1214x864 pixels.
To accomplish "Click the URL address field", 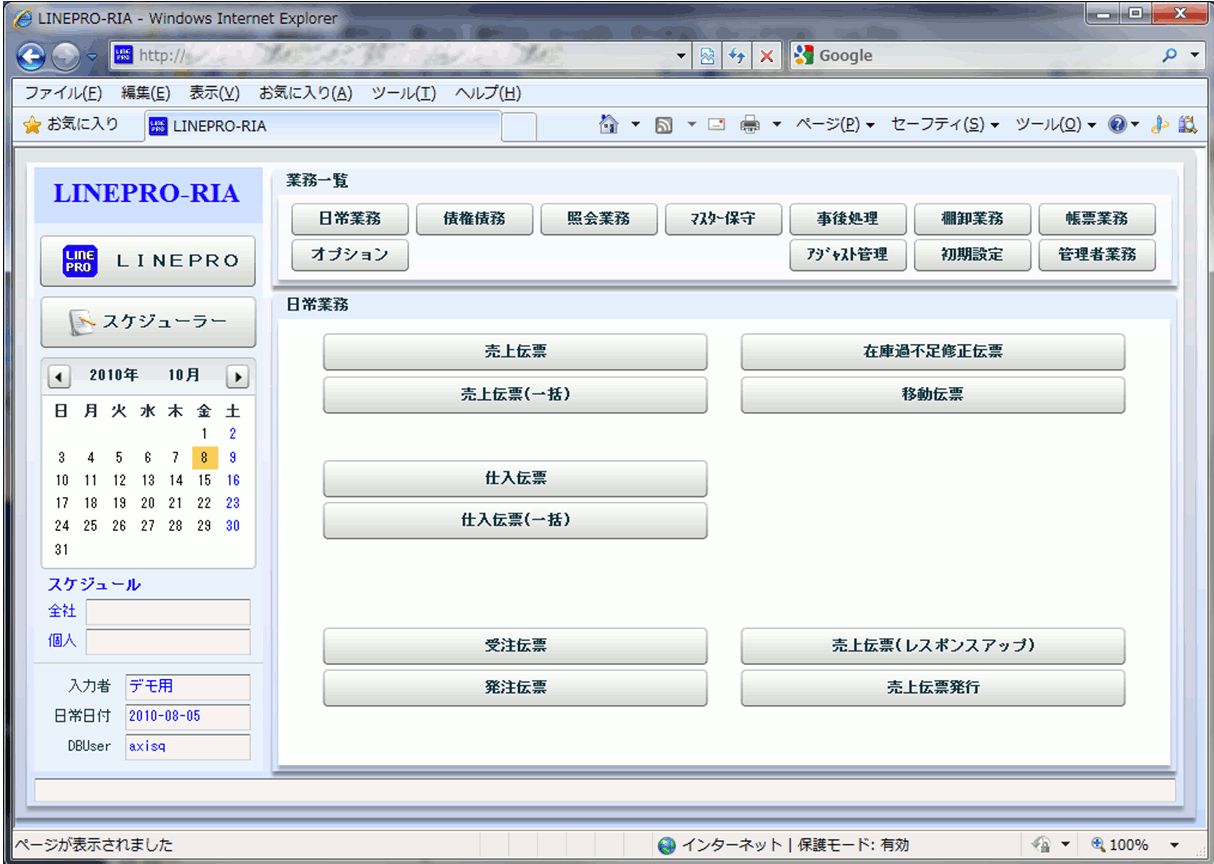I will pos(400,56).
